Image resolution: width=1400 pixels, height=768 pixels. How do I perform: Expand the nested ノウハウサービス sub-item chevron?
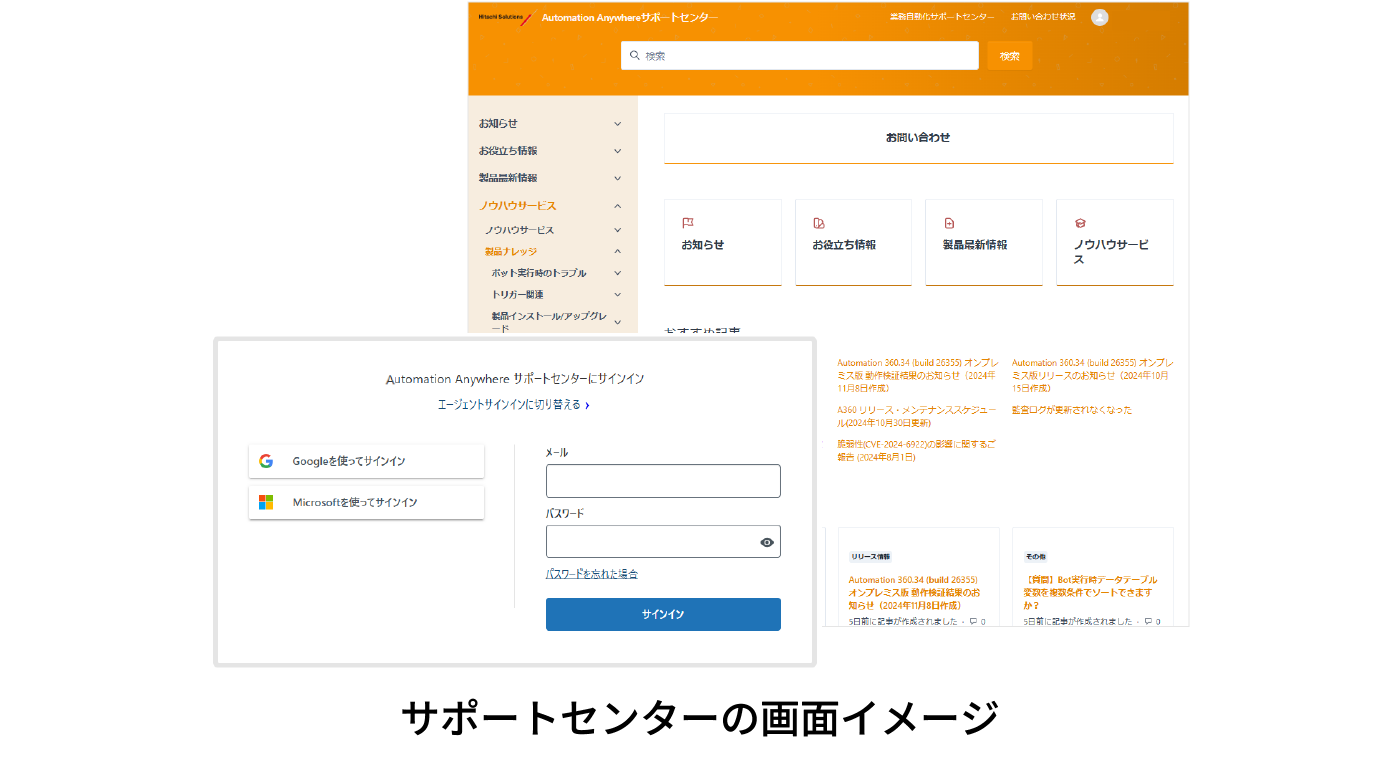(x=617, y=230)
